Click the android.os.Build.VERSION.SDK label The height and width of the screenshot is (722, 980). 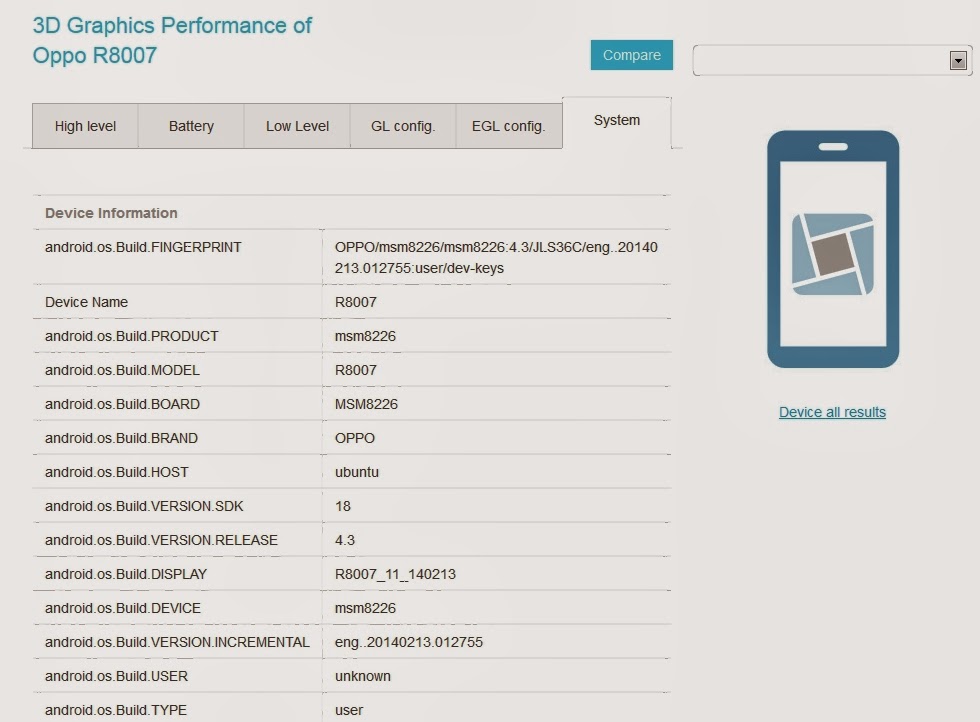coord(144,506)
